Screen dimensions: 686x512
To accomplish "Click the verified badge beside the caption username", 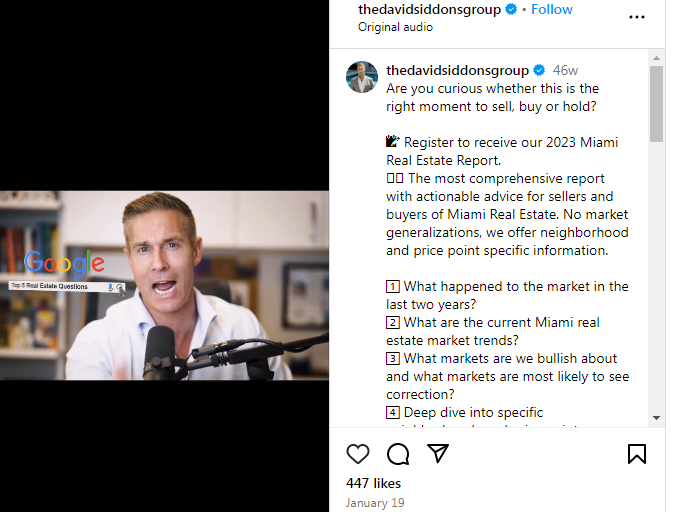I will 539,70.
